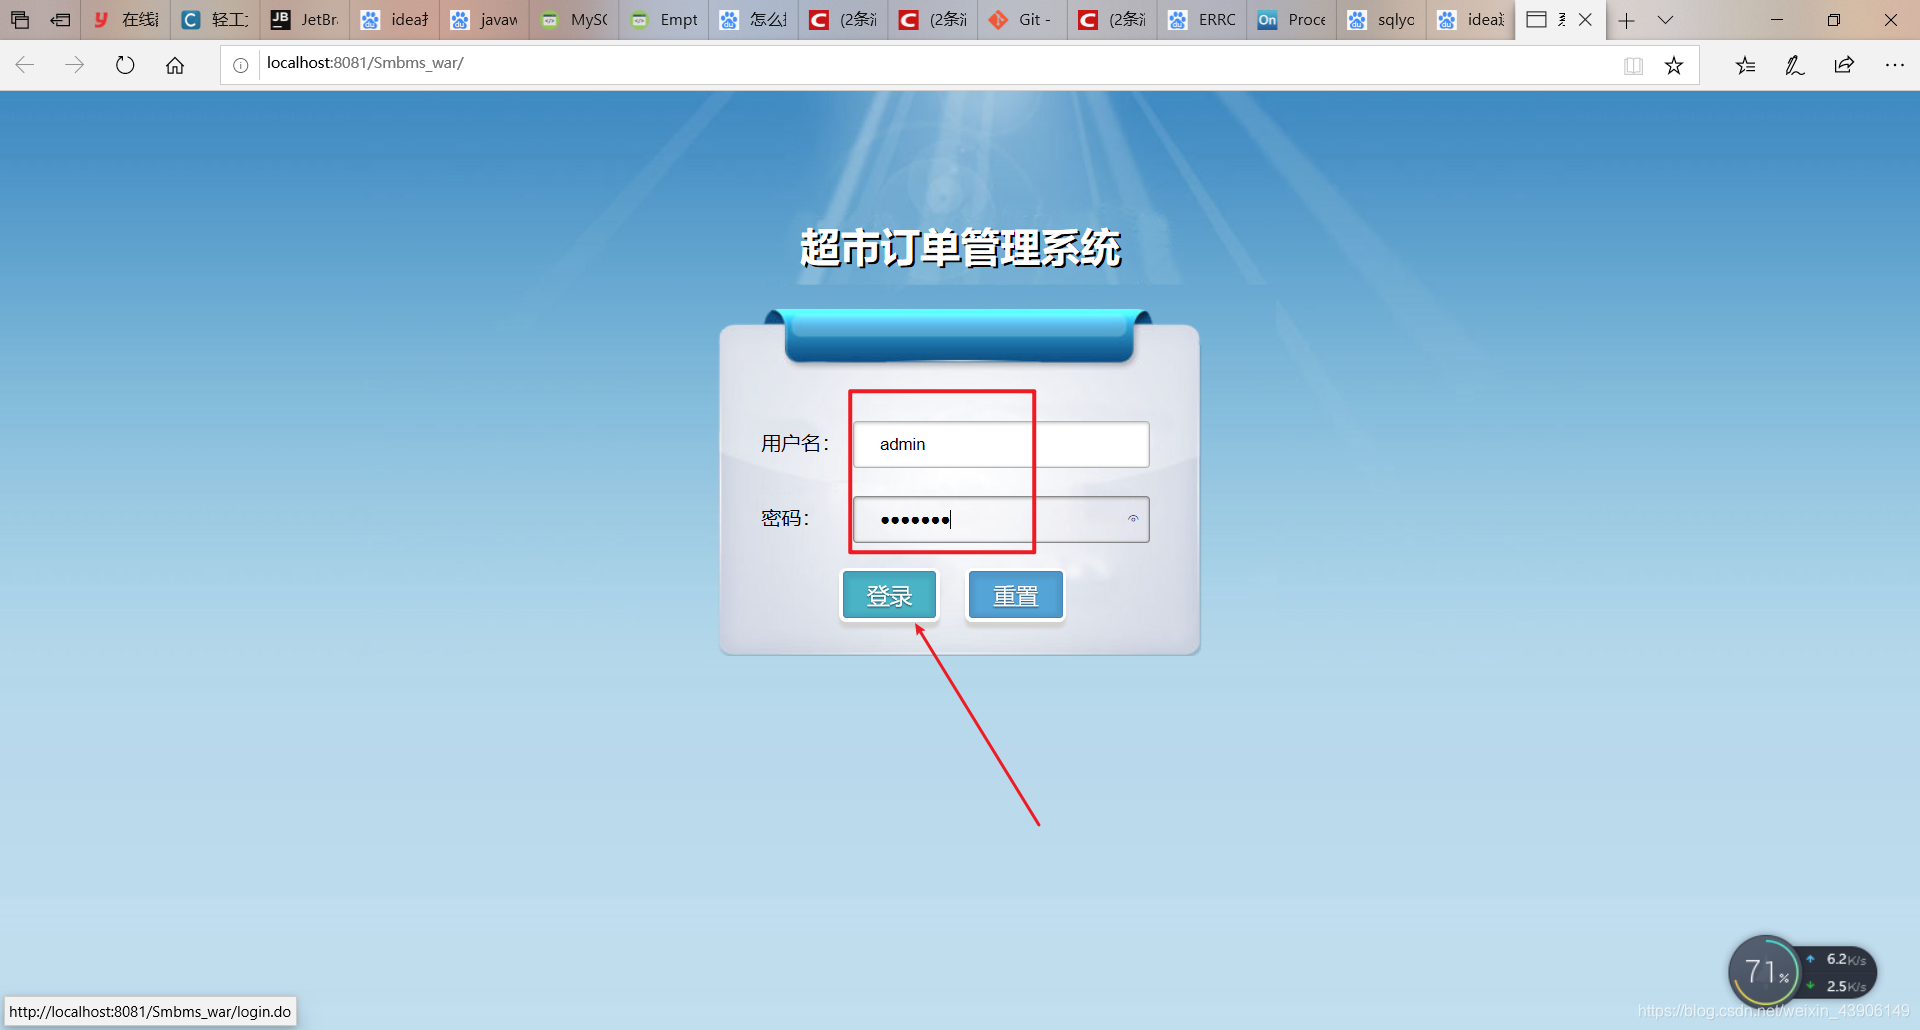1920x1030 pixels.
Task: Toggle password visibility with the eye icon
Action: 1133,518
